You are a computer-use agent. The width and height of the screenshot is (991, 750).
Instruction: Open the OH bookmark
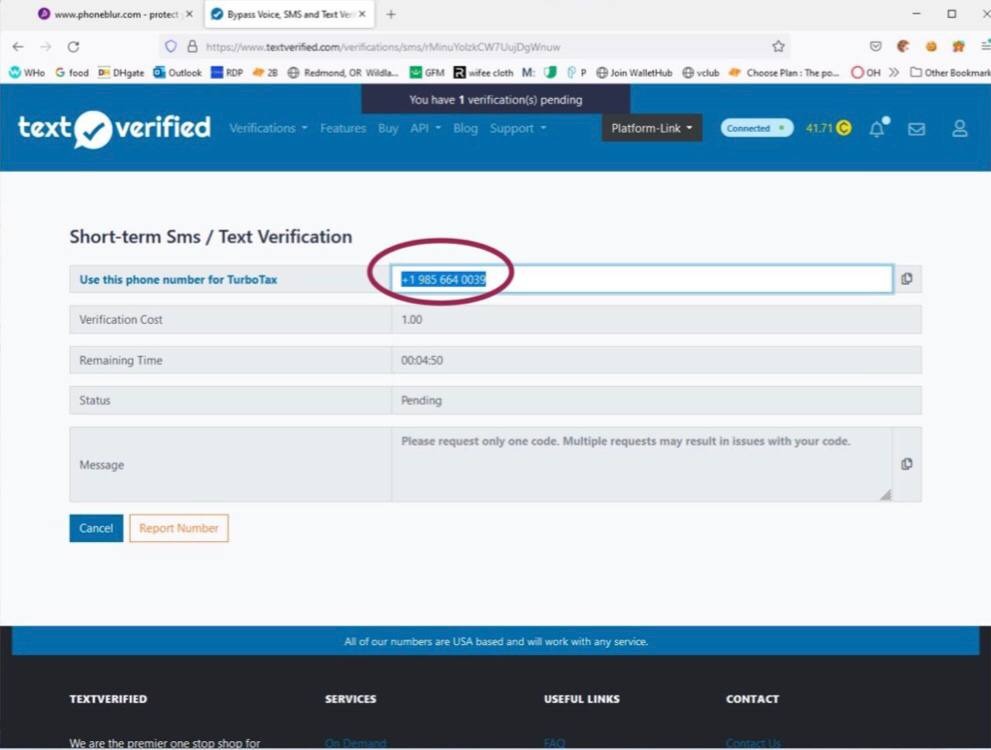pos(866,73)
